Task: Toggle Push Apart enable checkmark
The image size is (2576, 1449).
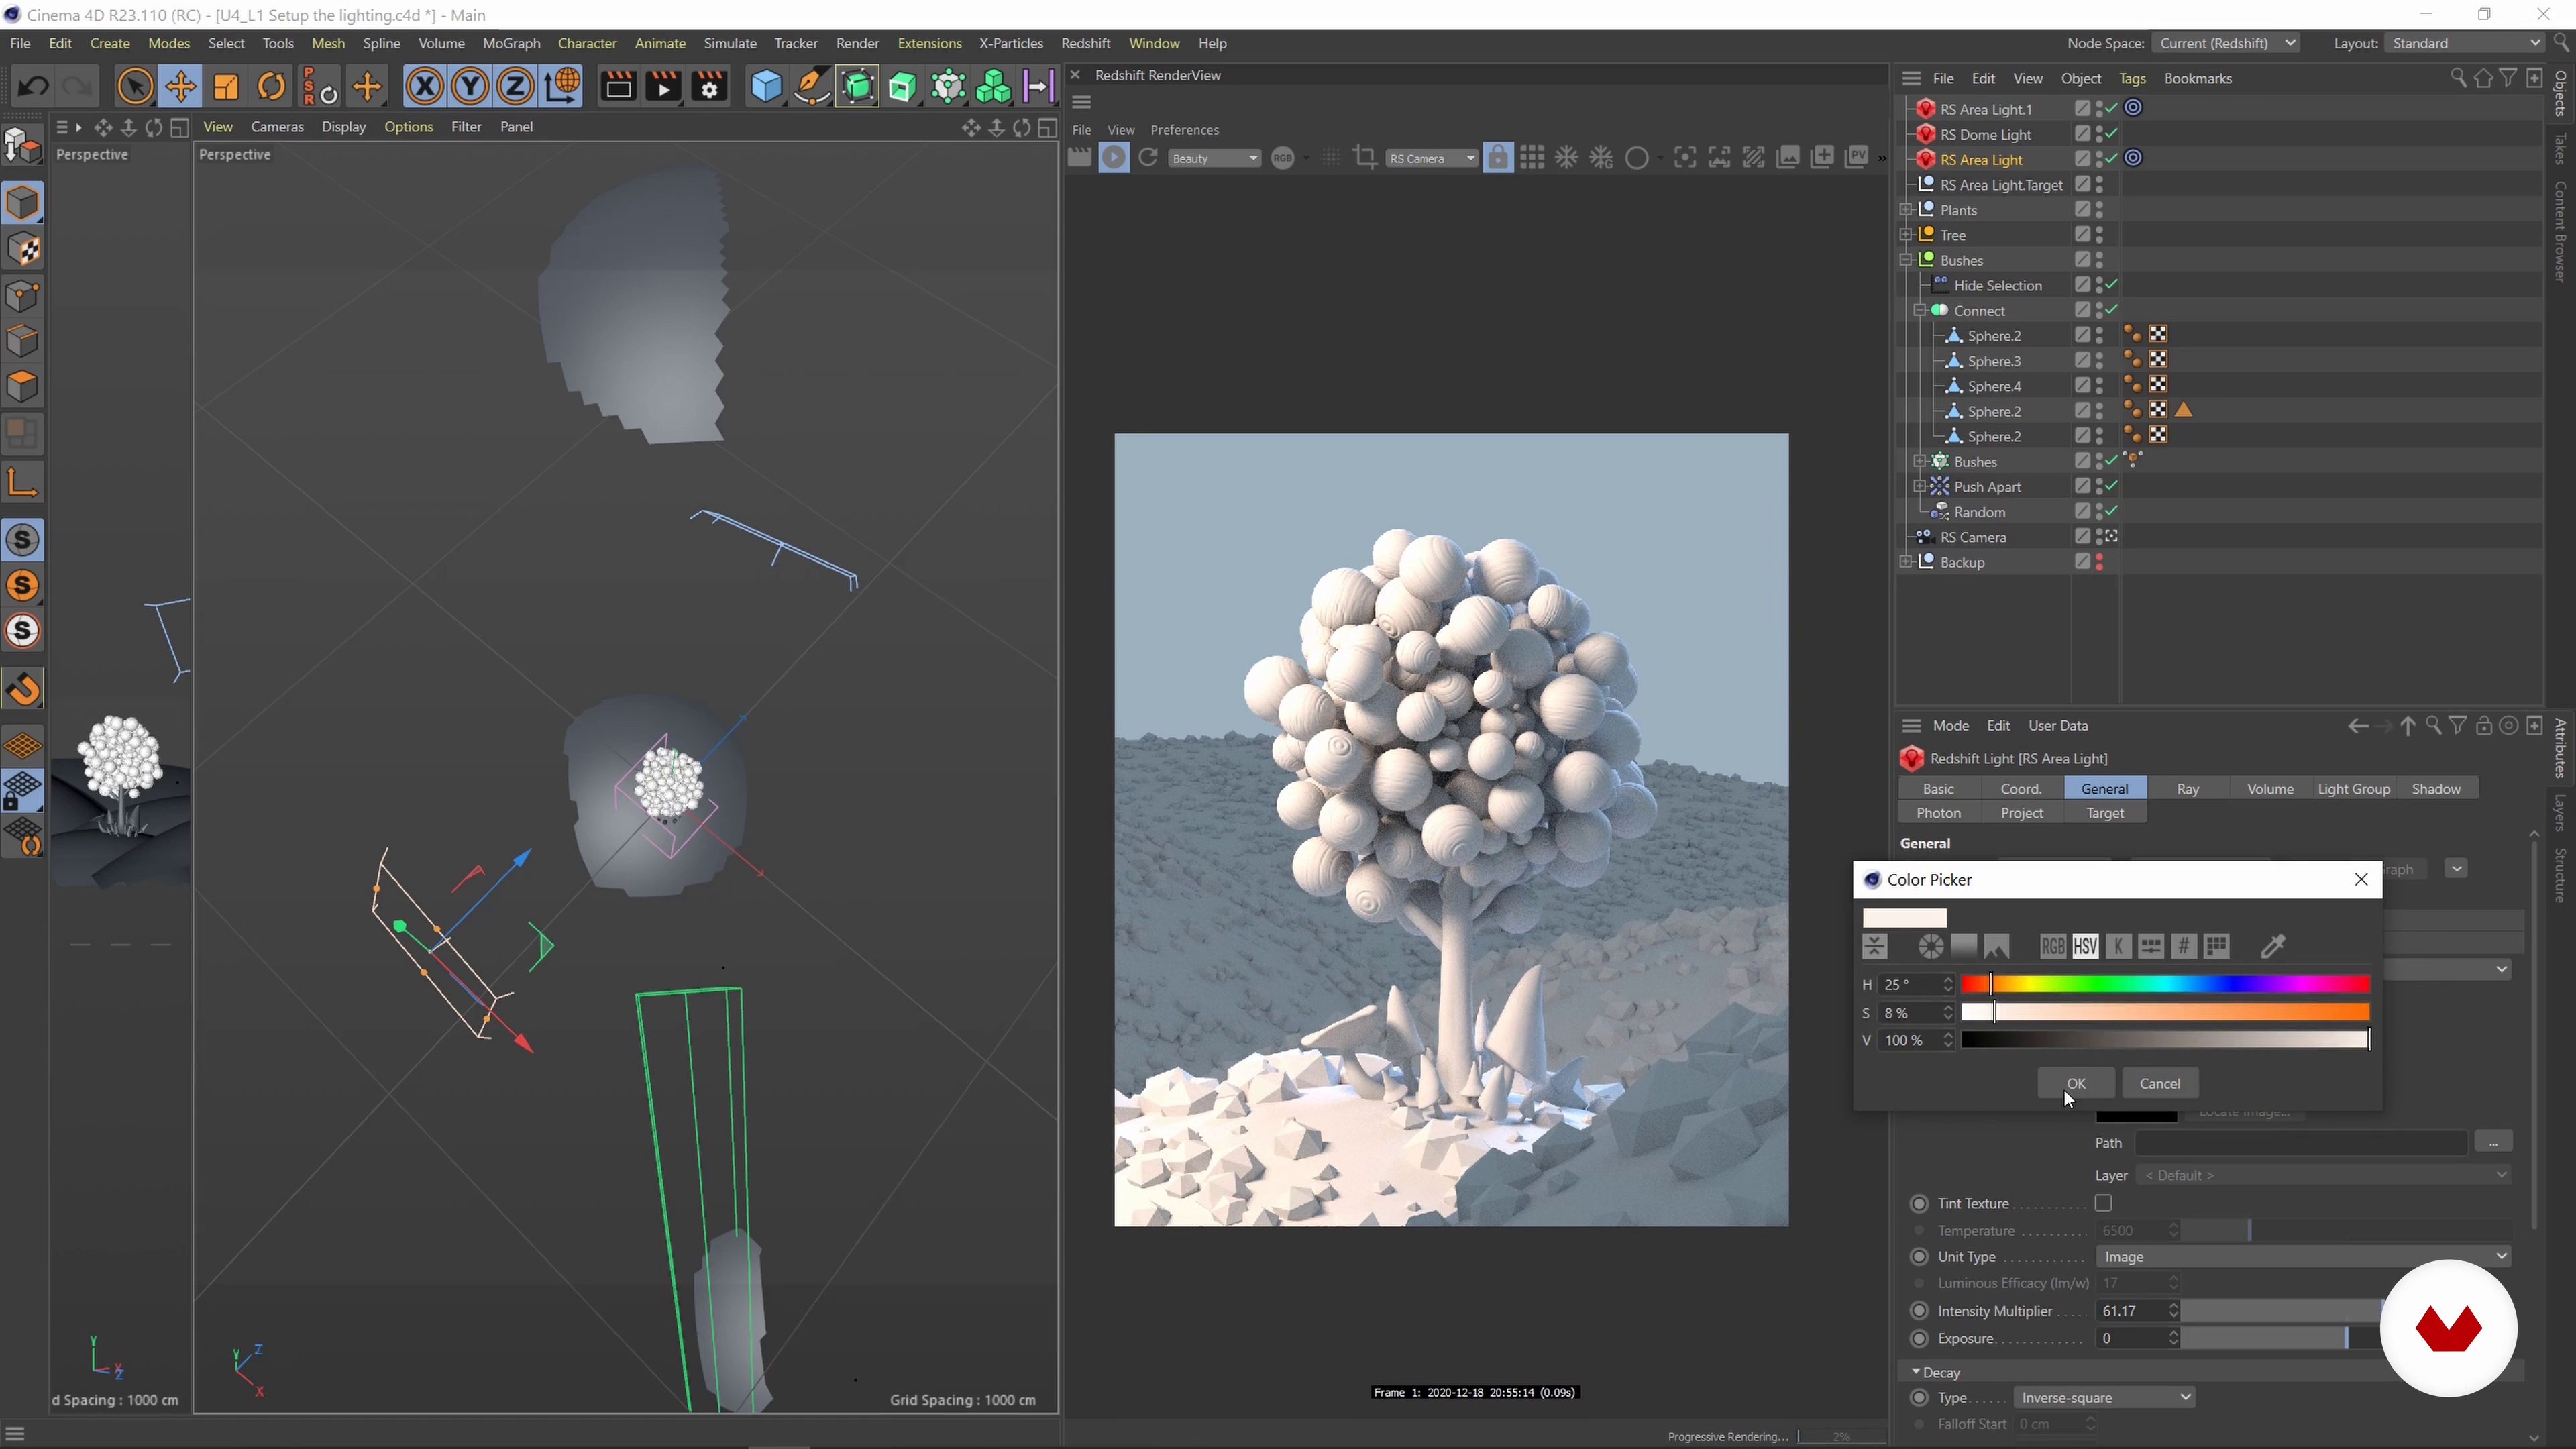Action: click(x=2111, y=486)
